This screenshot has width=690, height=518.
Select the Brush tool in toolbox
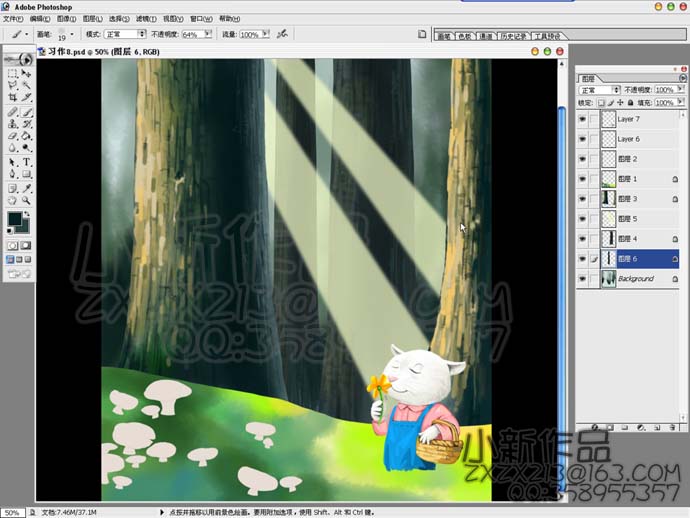[26, 112]
